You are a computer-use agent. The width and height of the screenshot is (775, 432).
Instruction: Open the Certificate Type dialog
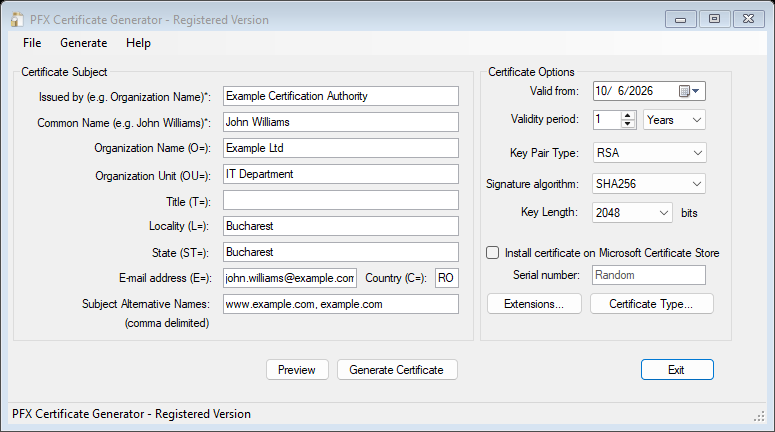[651, 304]
